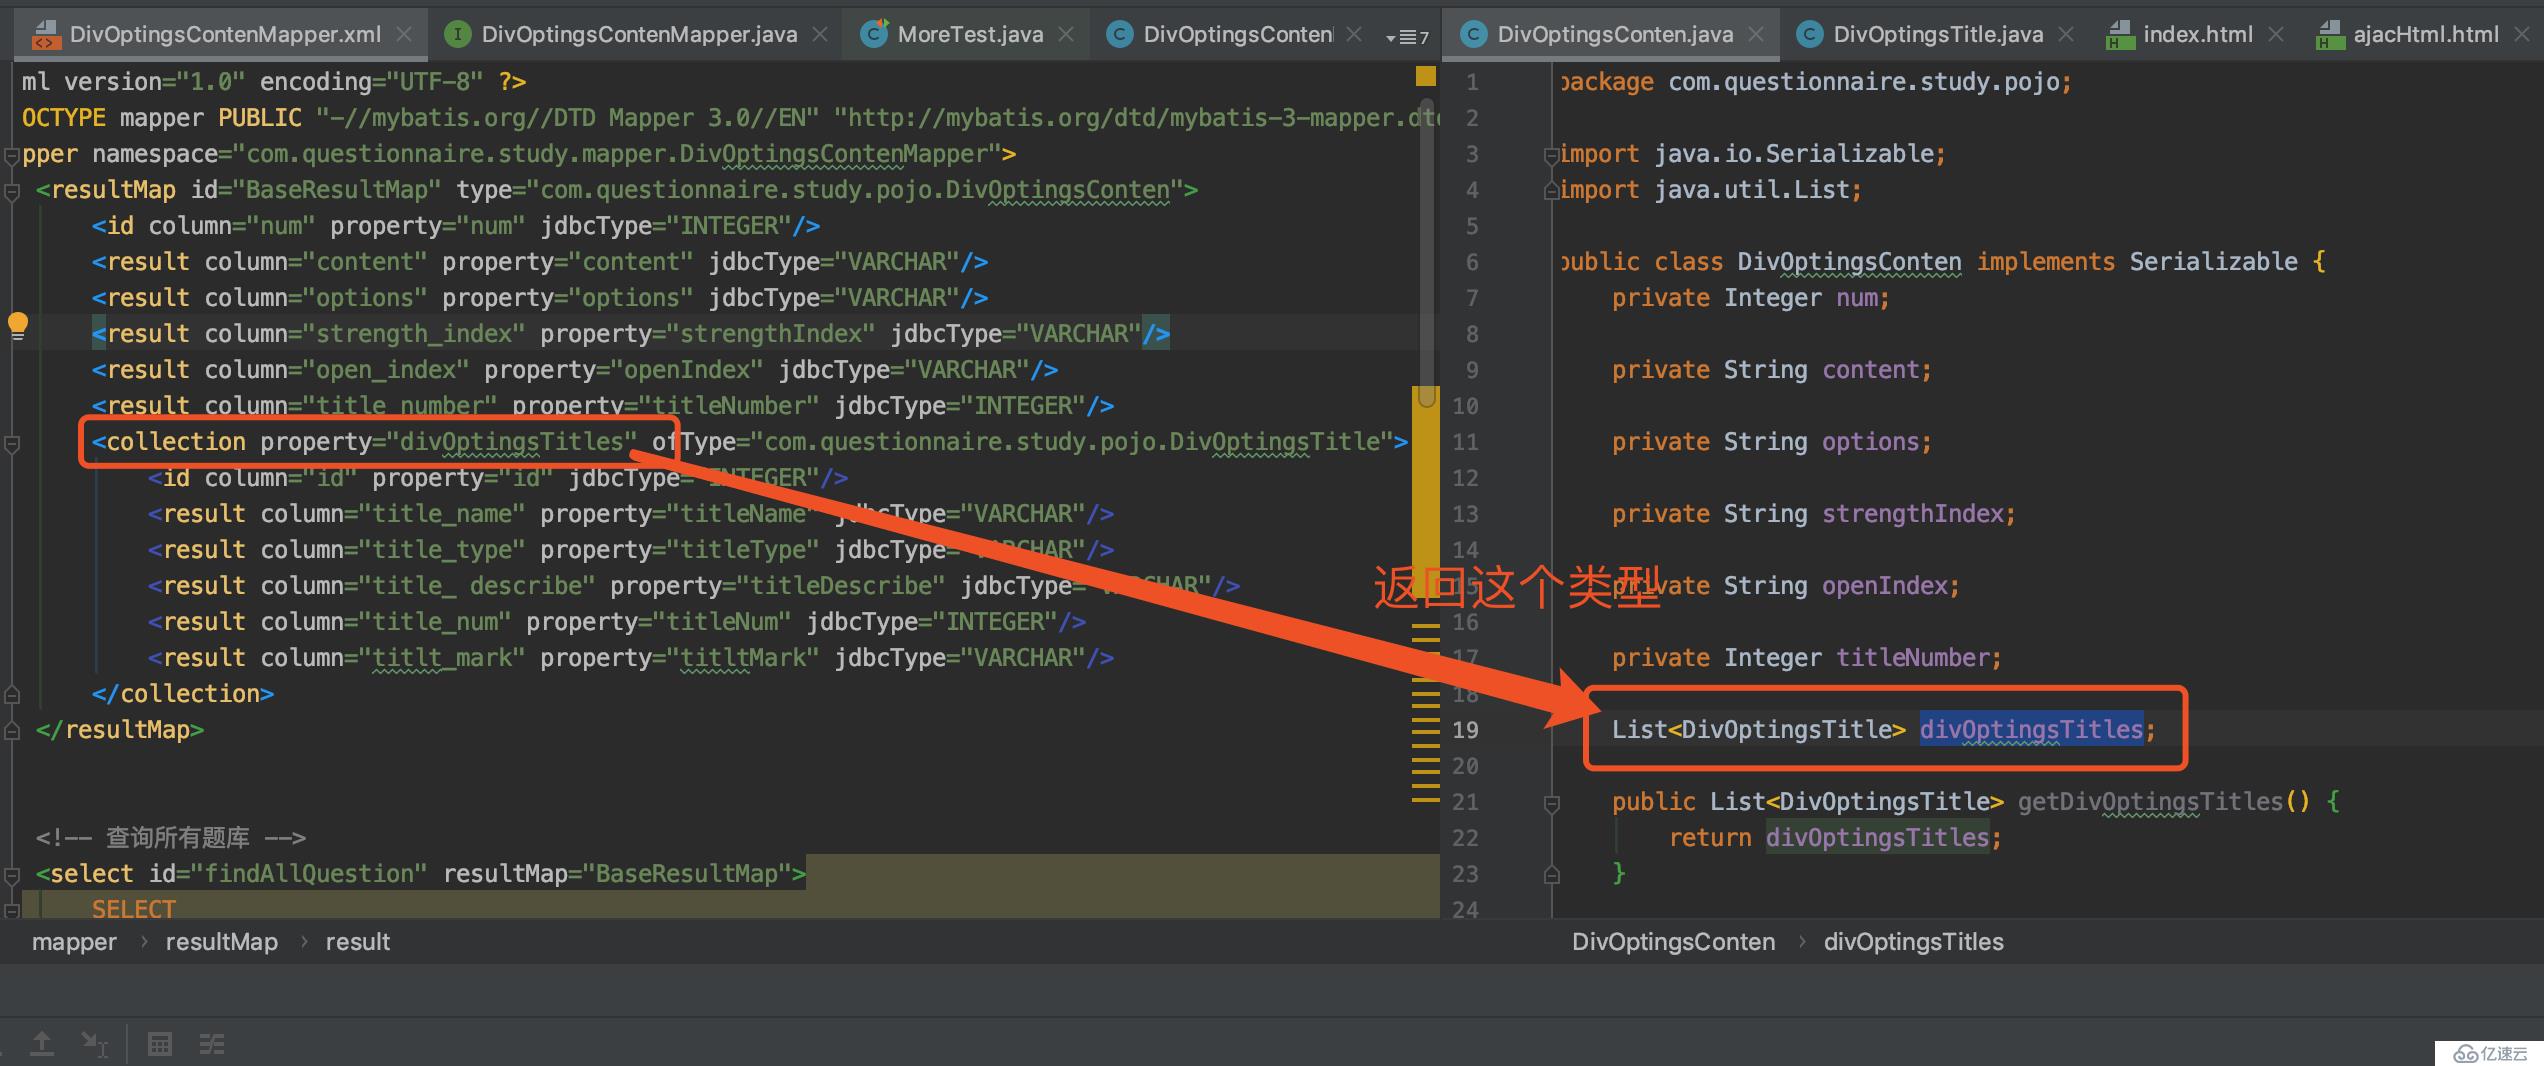This screenshot has width=2544, height=1066.
Task: Open the hidden tabs dropdown showing 7
Action: click(1407, 37)
